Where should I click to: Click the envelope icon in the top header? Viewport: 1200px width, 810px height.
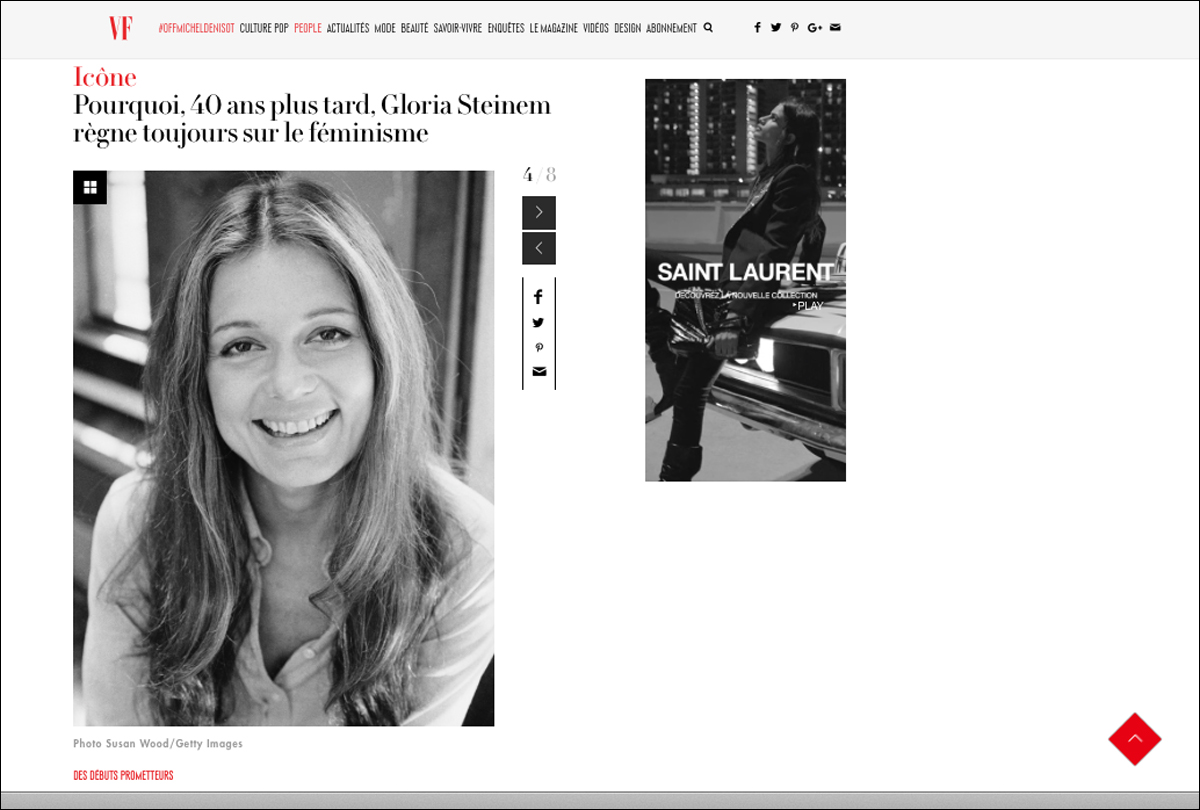(835, 28)
